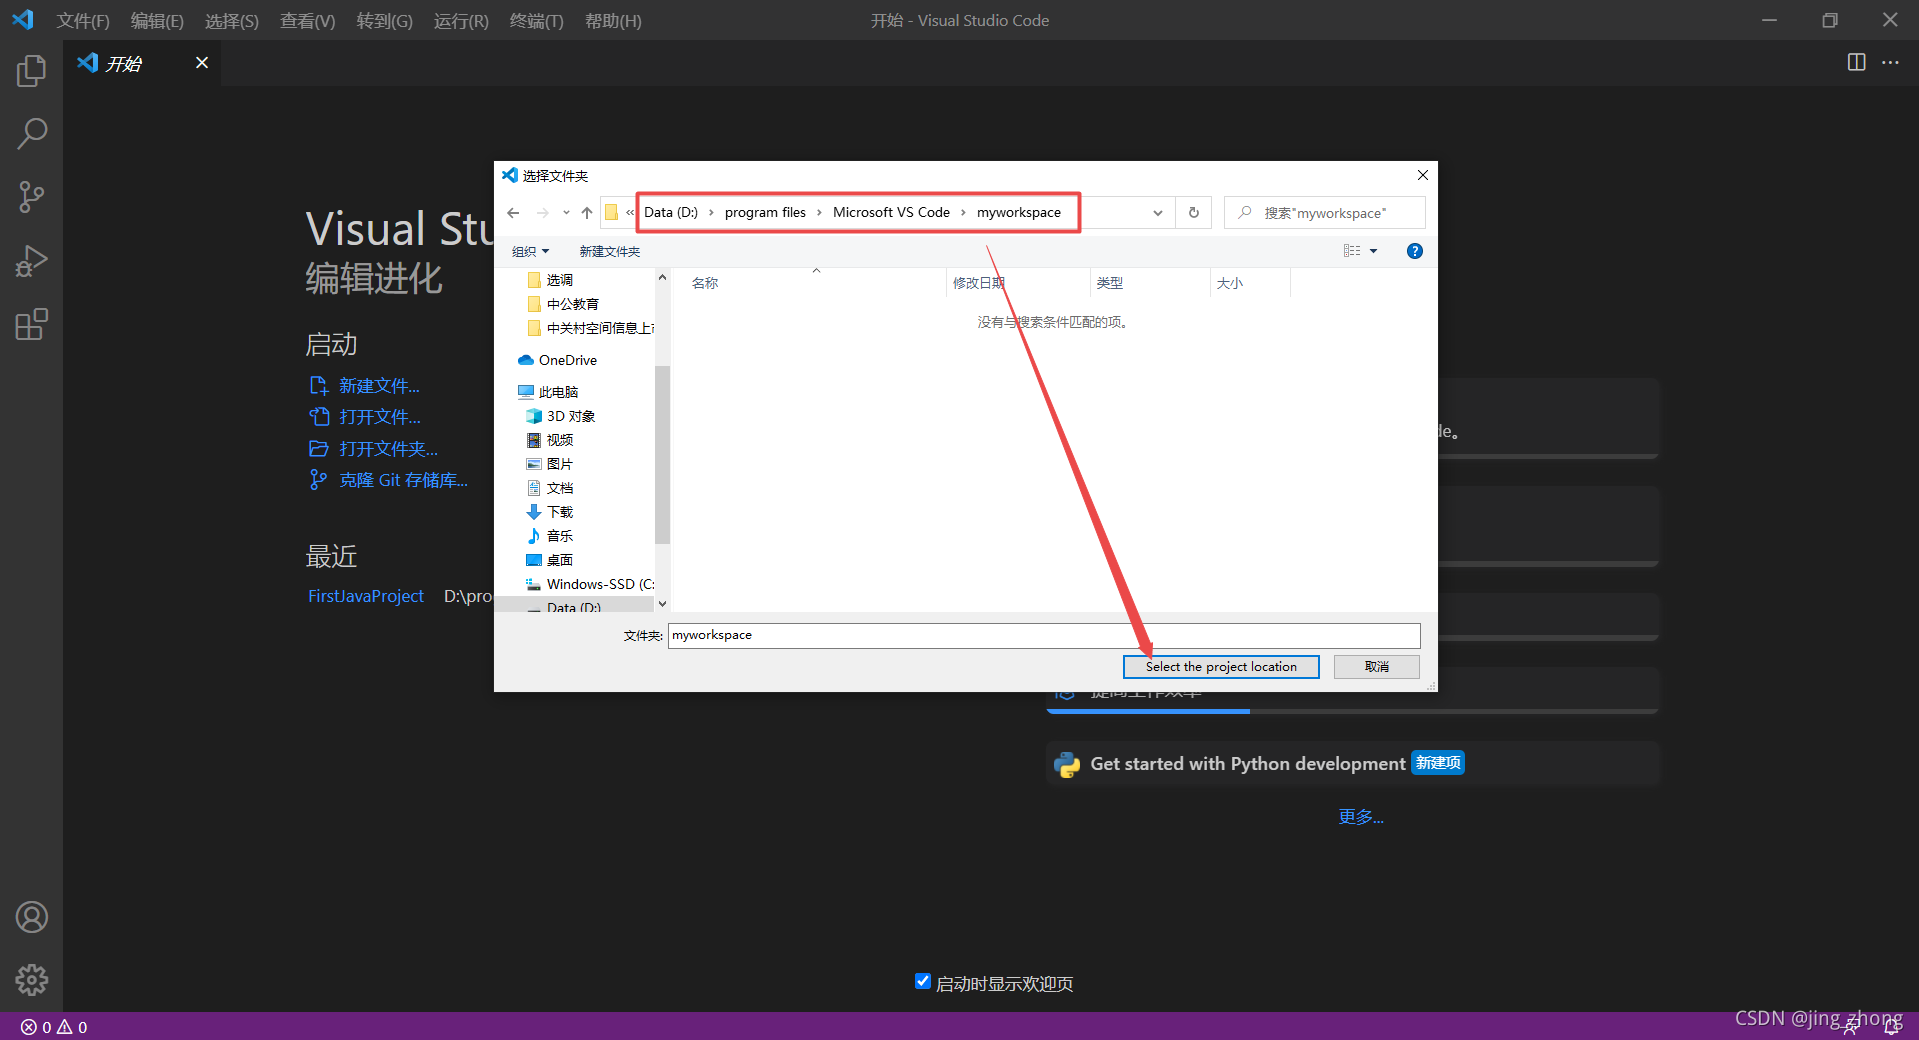Click the split editor icon
The image size is (1919, 1040).
click(x=1856, y=62)
